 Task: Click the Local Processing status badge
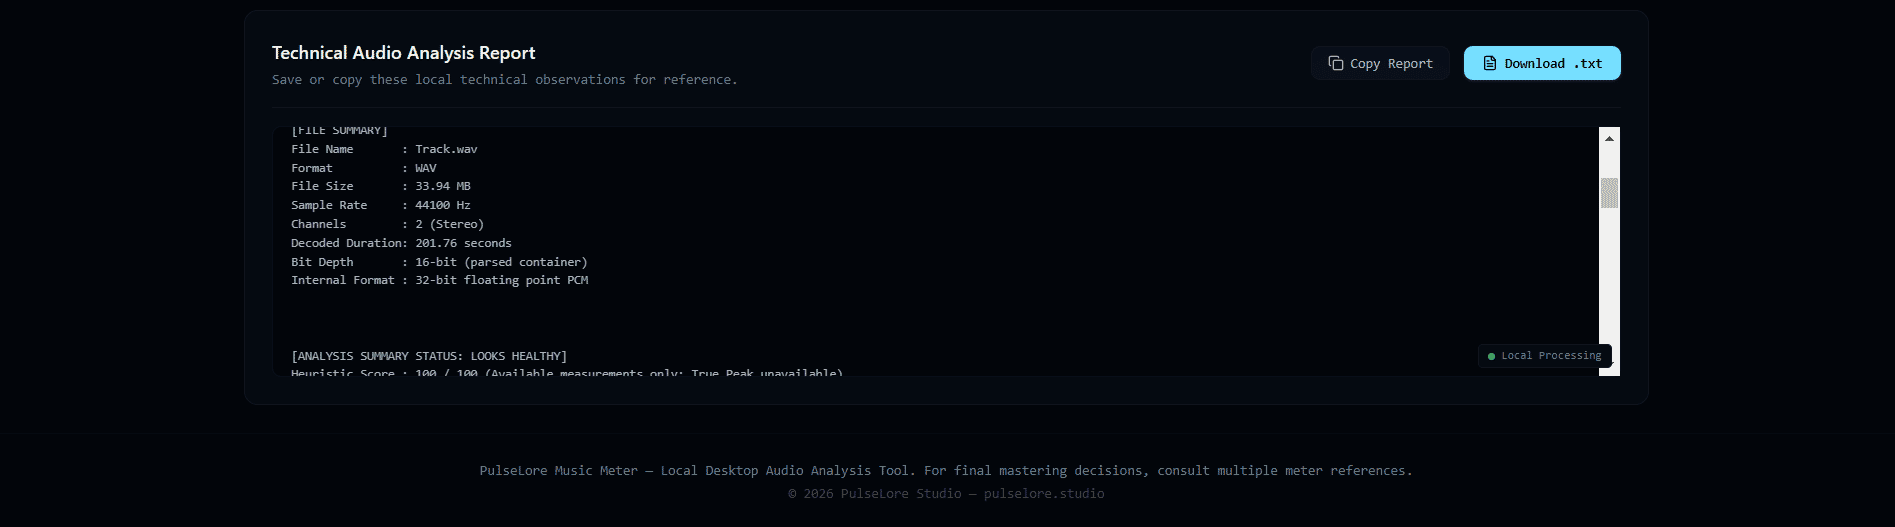click(x=1544, y=356)
